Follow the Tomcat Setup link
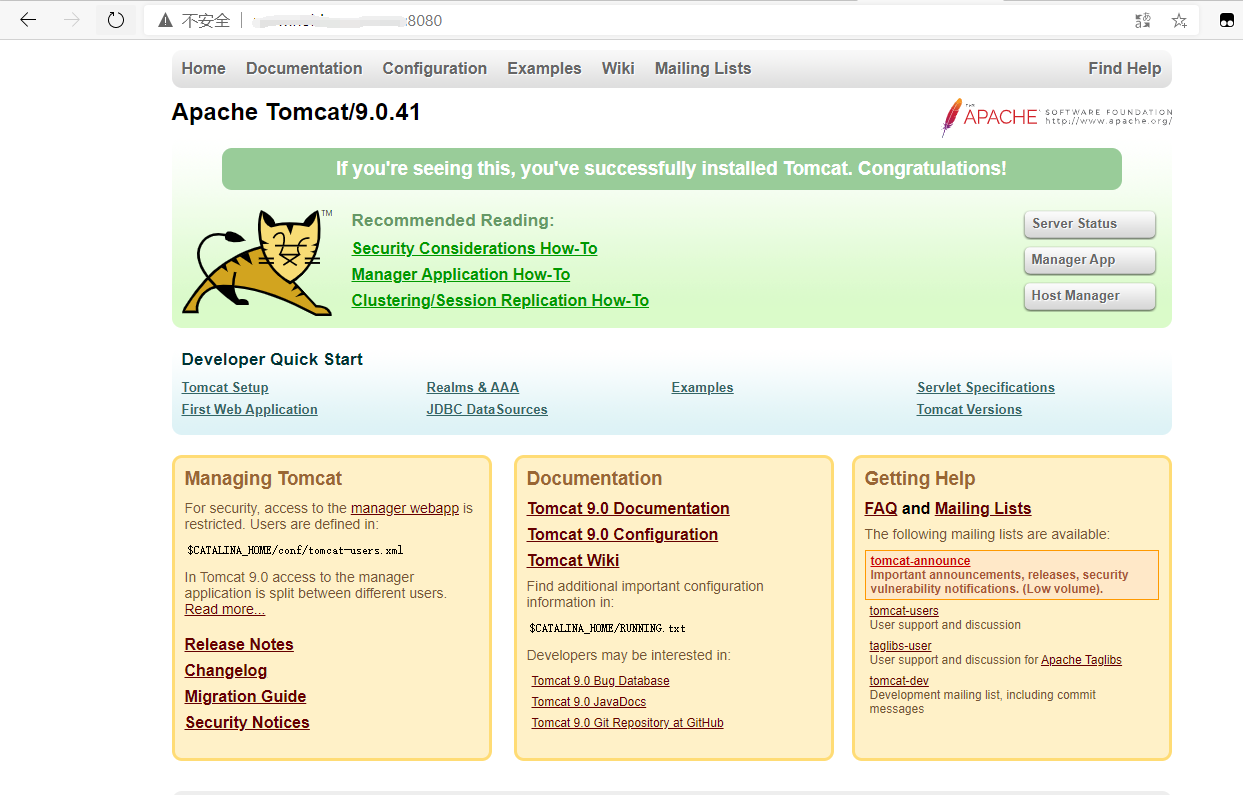This screenshot has height=795, width=1243. click(225, 387)
